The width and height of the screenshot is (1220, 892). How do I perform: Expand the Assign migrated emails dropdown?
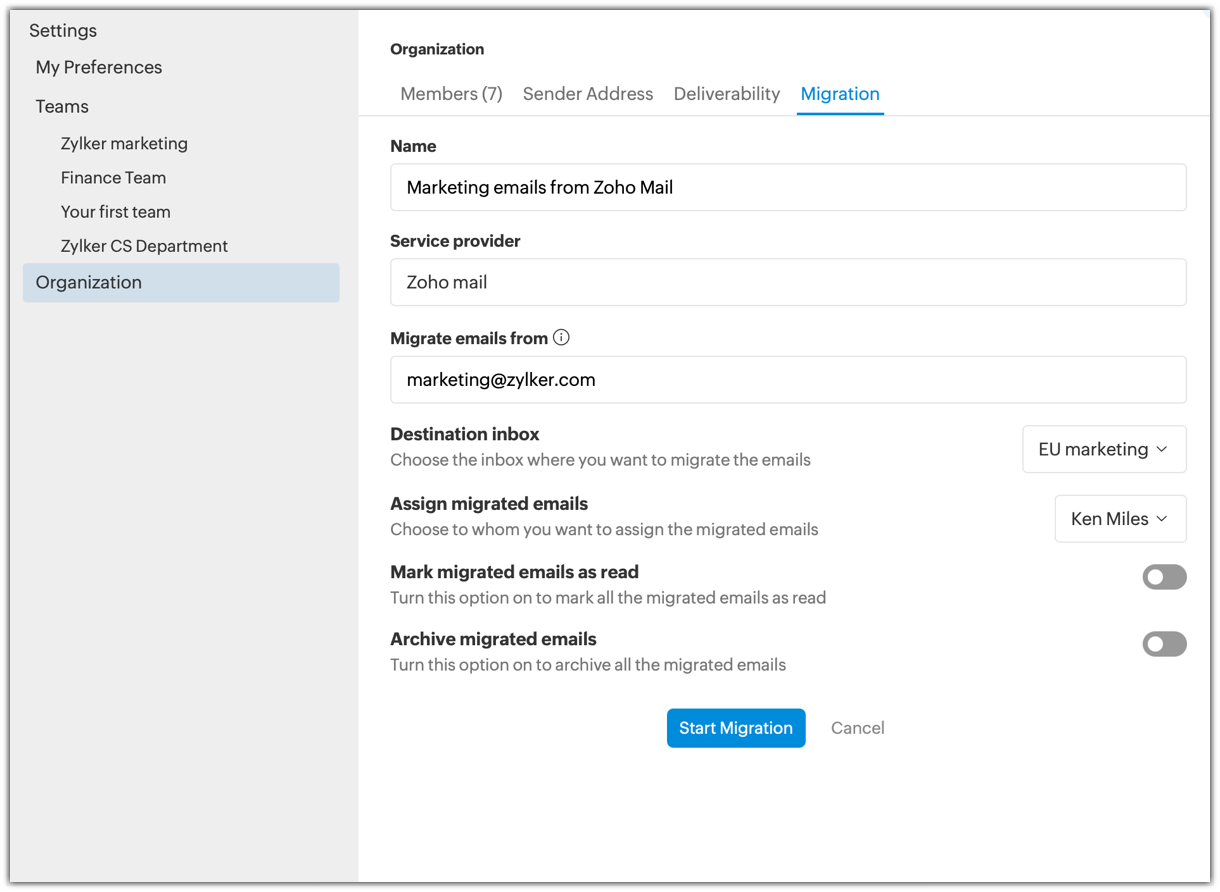pyautogui.click(x=1119, y=519)
